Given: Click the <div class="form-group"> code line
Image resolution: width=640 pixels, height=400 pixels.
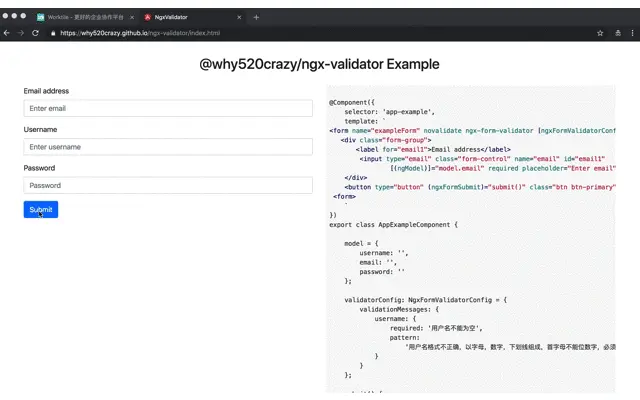Looking at the screenshot, I should (386, 140).
